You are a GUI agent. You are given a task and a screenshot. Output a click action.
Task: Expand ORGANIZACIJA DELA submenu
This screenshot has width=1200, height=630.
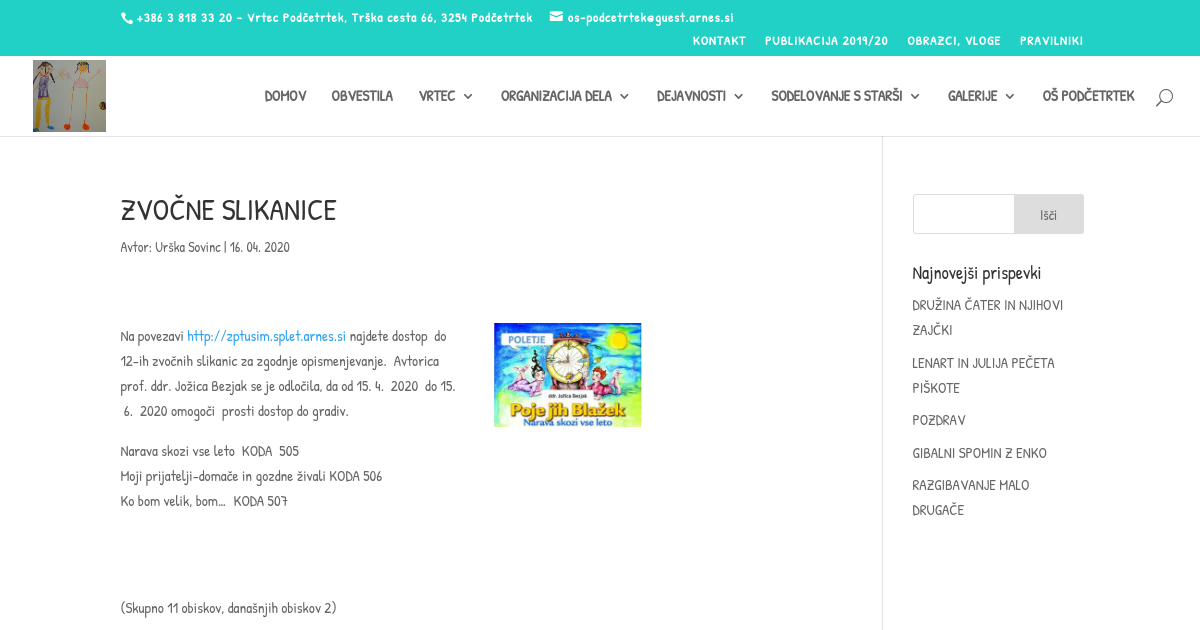pyautogui.click(x=565, y=96)
